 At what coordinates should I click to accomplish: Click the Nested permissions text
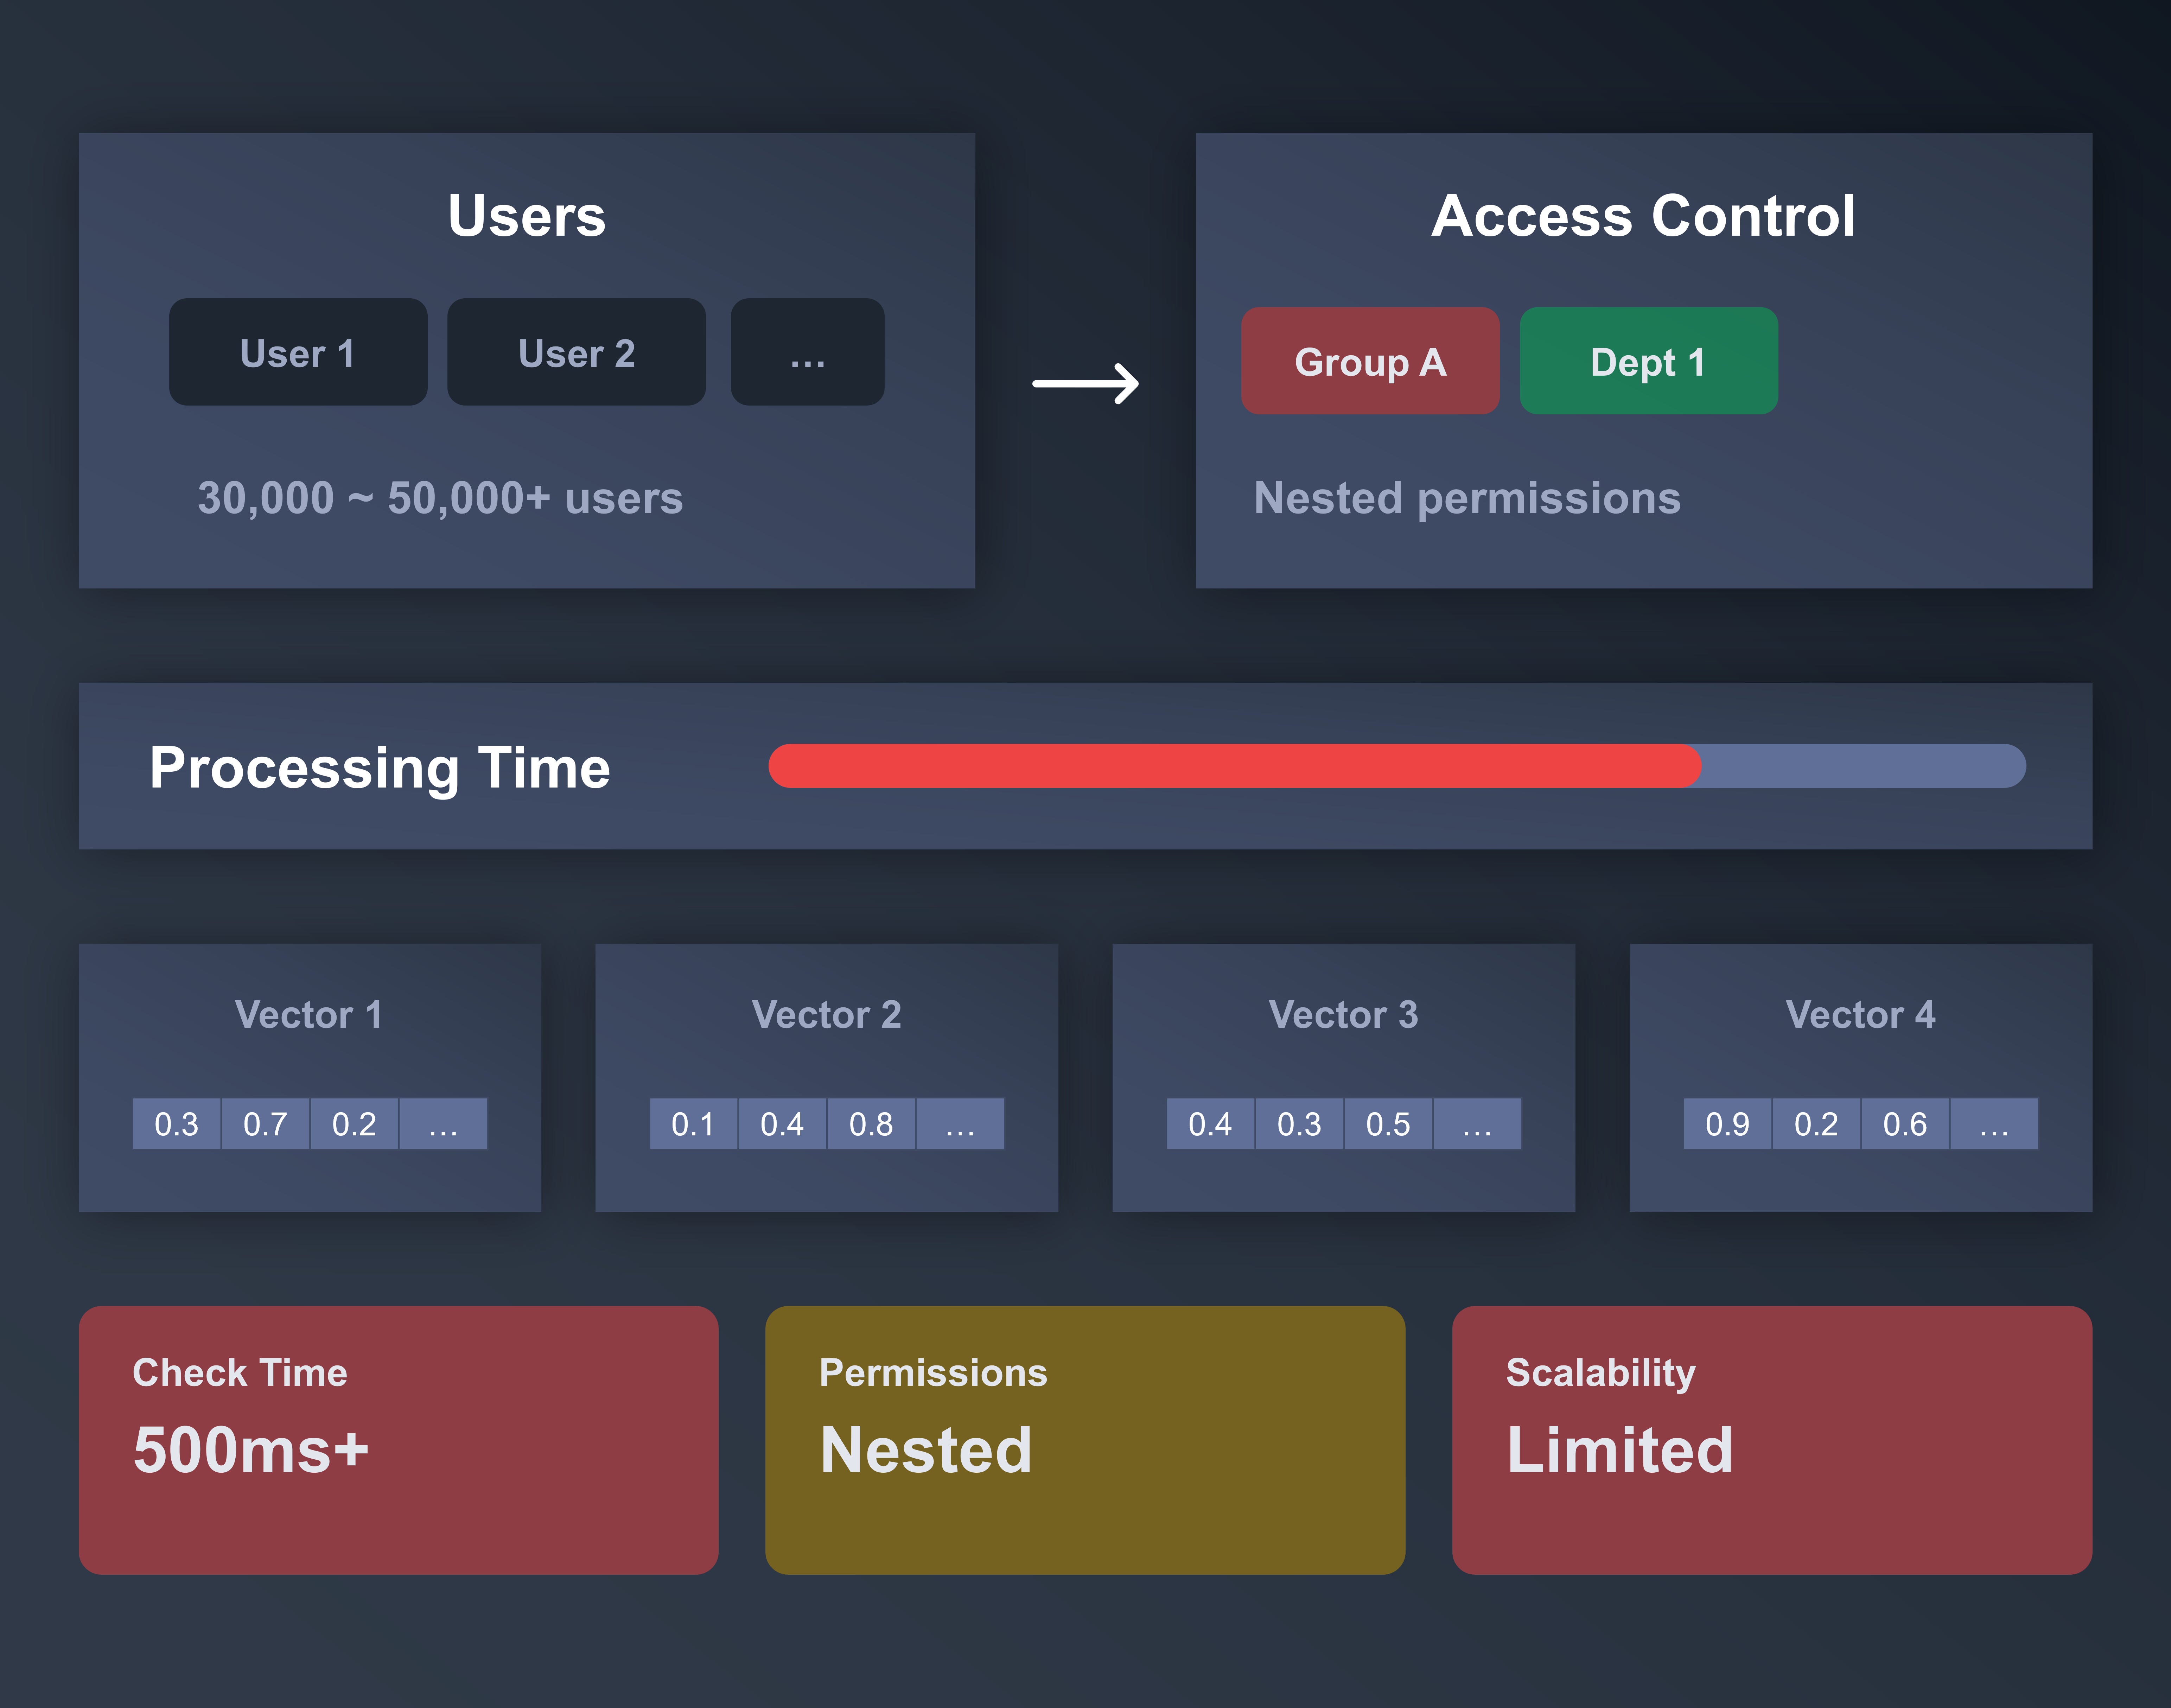[1467, 498]
